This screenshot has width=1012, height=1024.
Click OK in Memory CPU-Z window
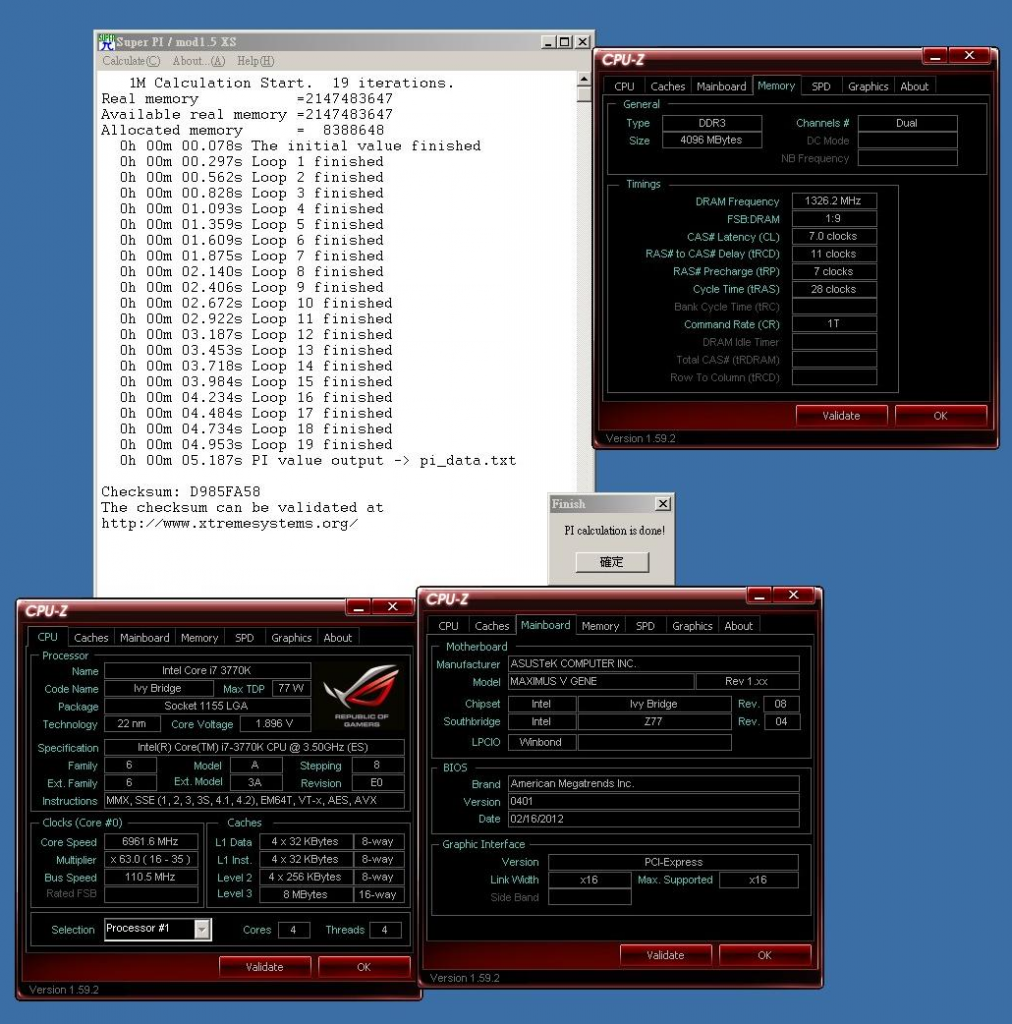pyautogui.click(x=940, y=415)
